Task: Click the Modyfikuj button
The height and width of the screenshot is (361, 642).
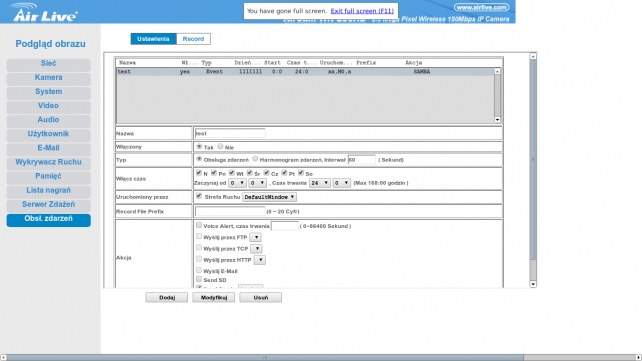Action: pyautogui.click(x=214, y=298)
